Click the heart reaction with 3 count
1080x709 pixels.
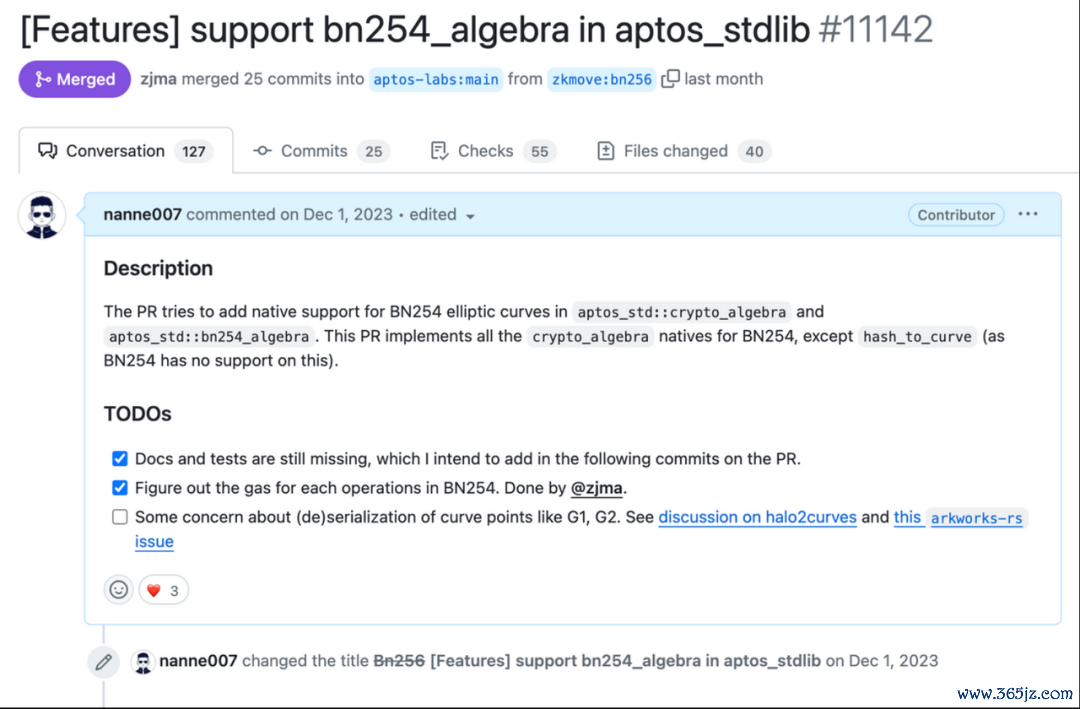coord(163,590)
